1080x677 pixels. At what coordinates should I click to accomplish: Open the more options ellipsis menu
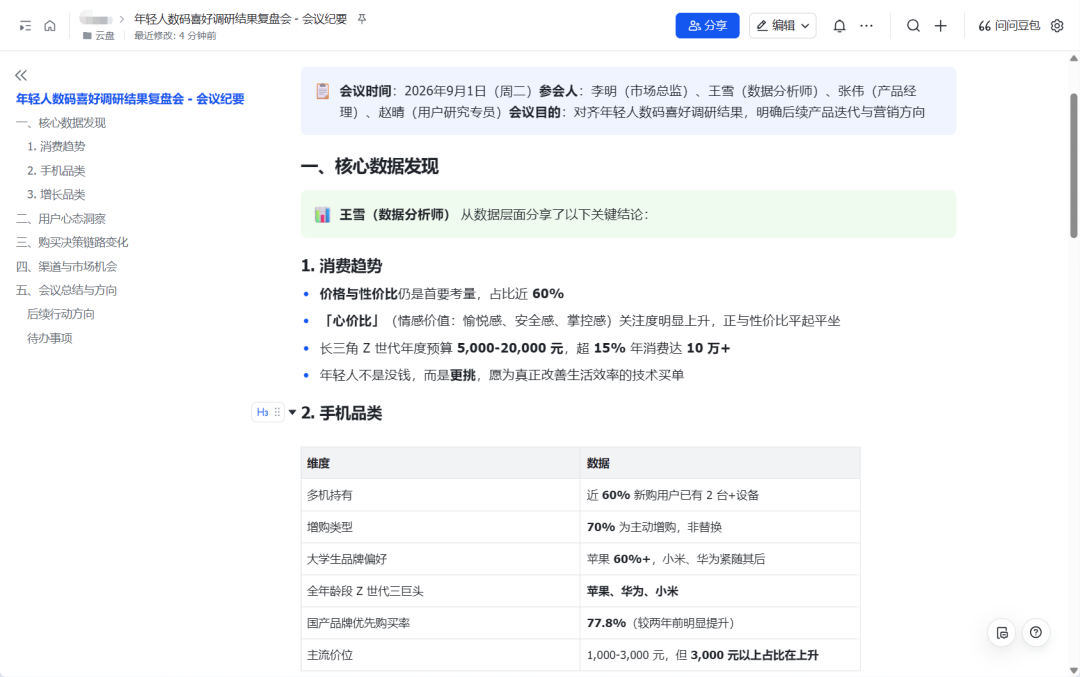pos(866,25)
